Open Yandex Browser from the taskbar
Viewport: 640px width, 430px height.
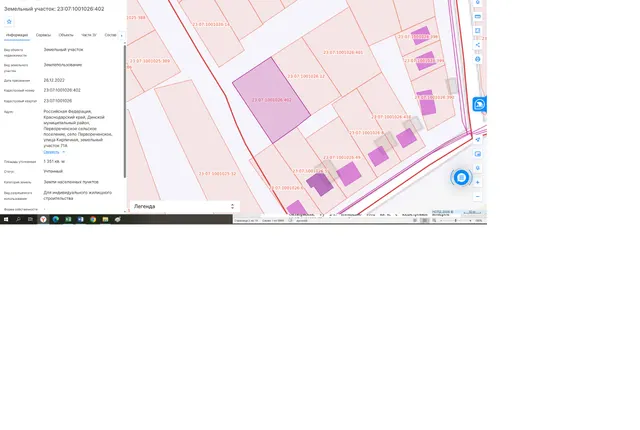(x=43, y=219)
